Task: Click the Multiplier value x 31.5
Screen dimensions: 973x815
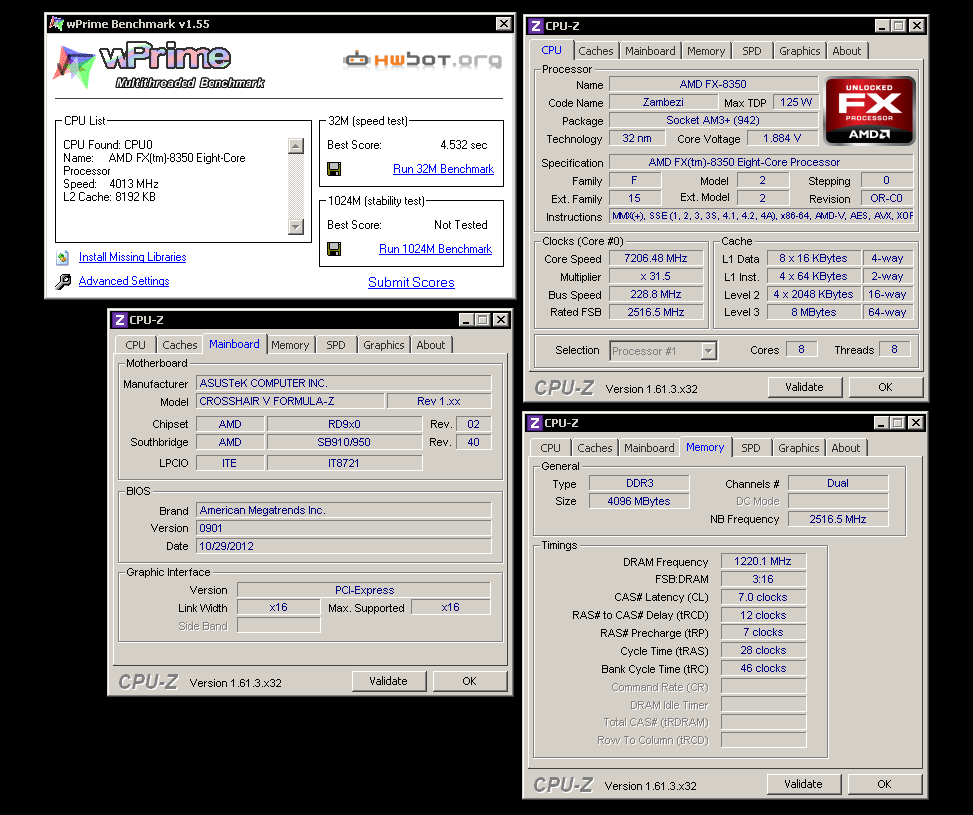Action: coord(656,276)
